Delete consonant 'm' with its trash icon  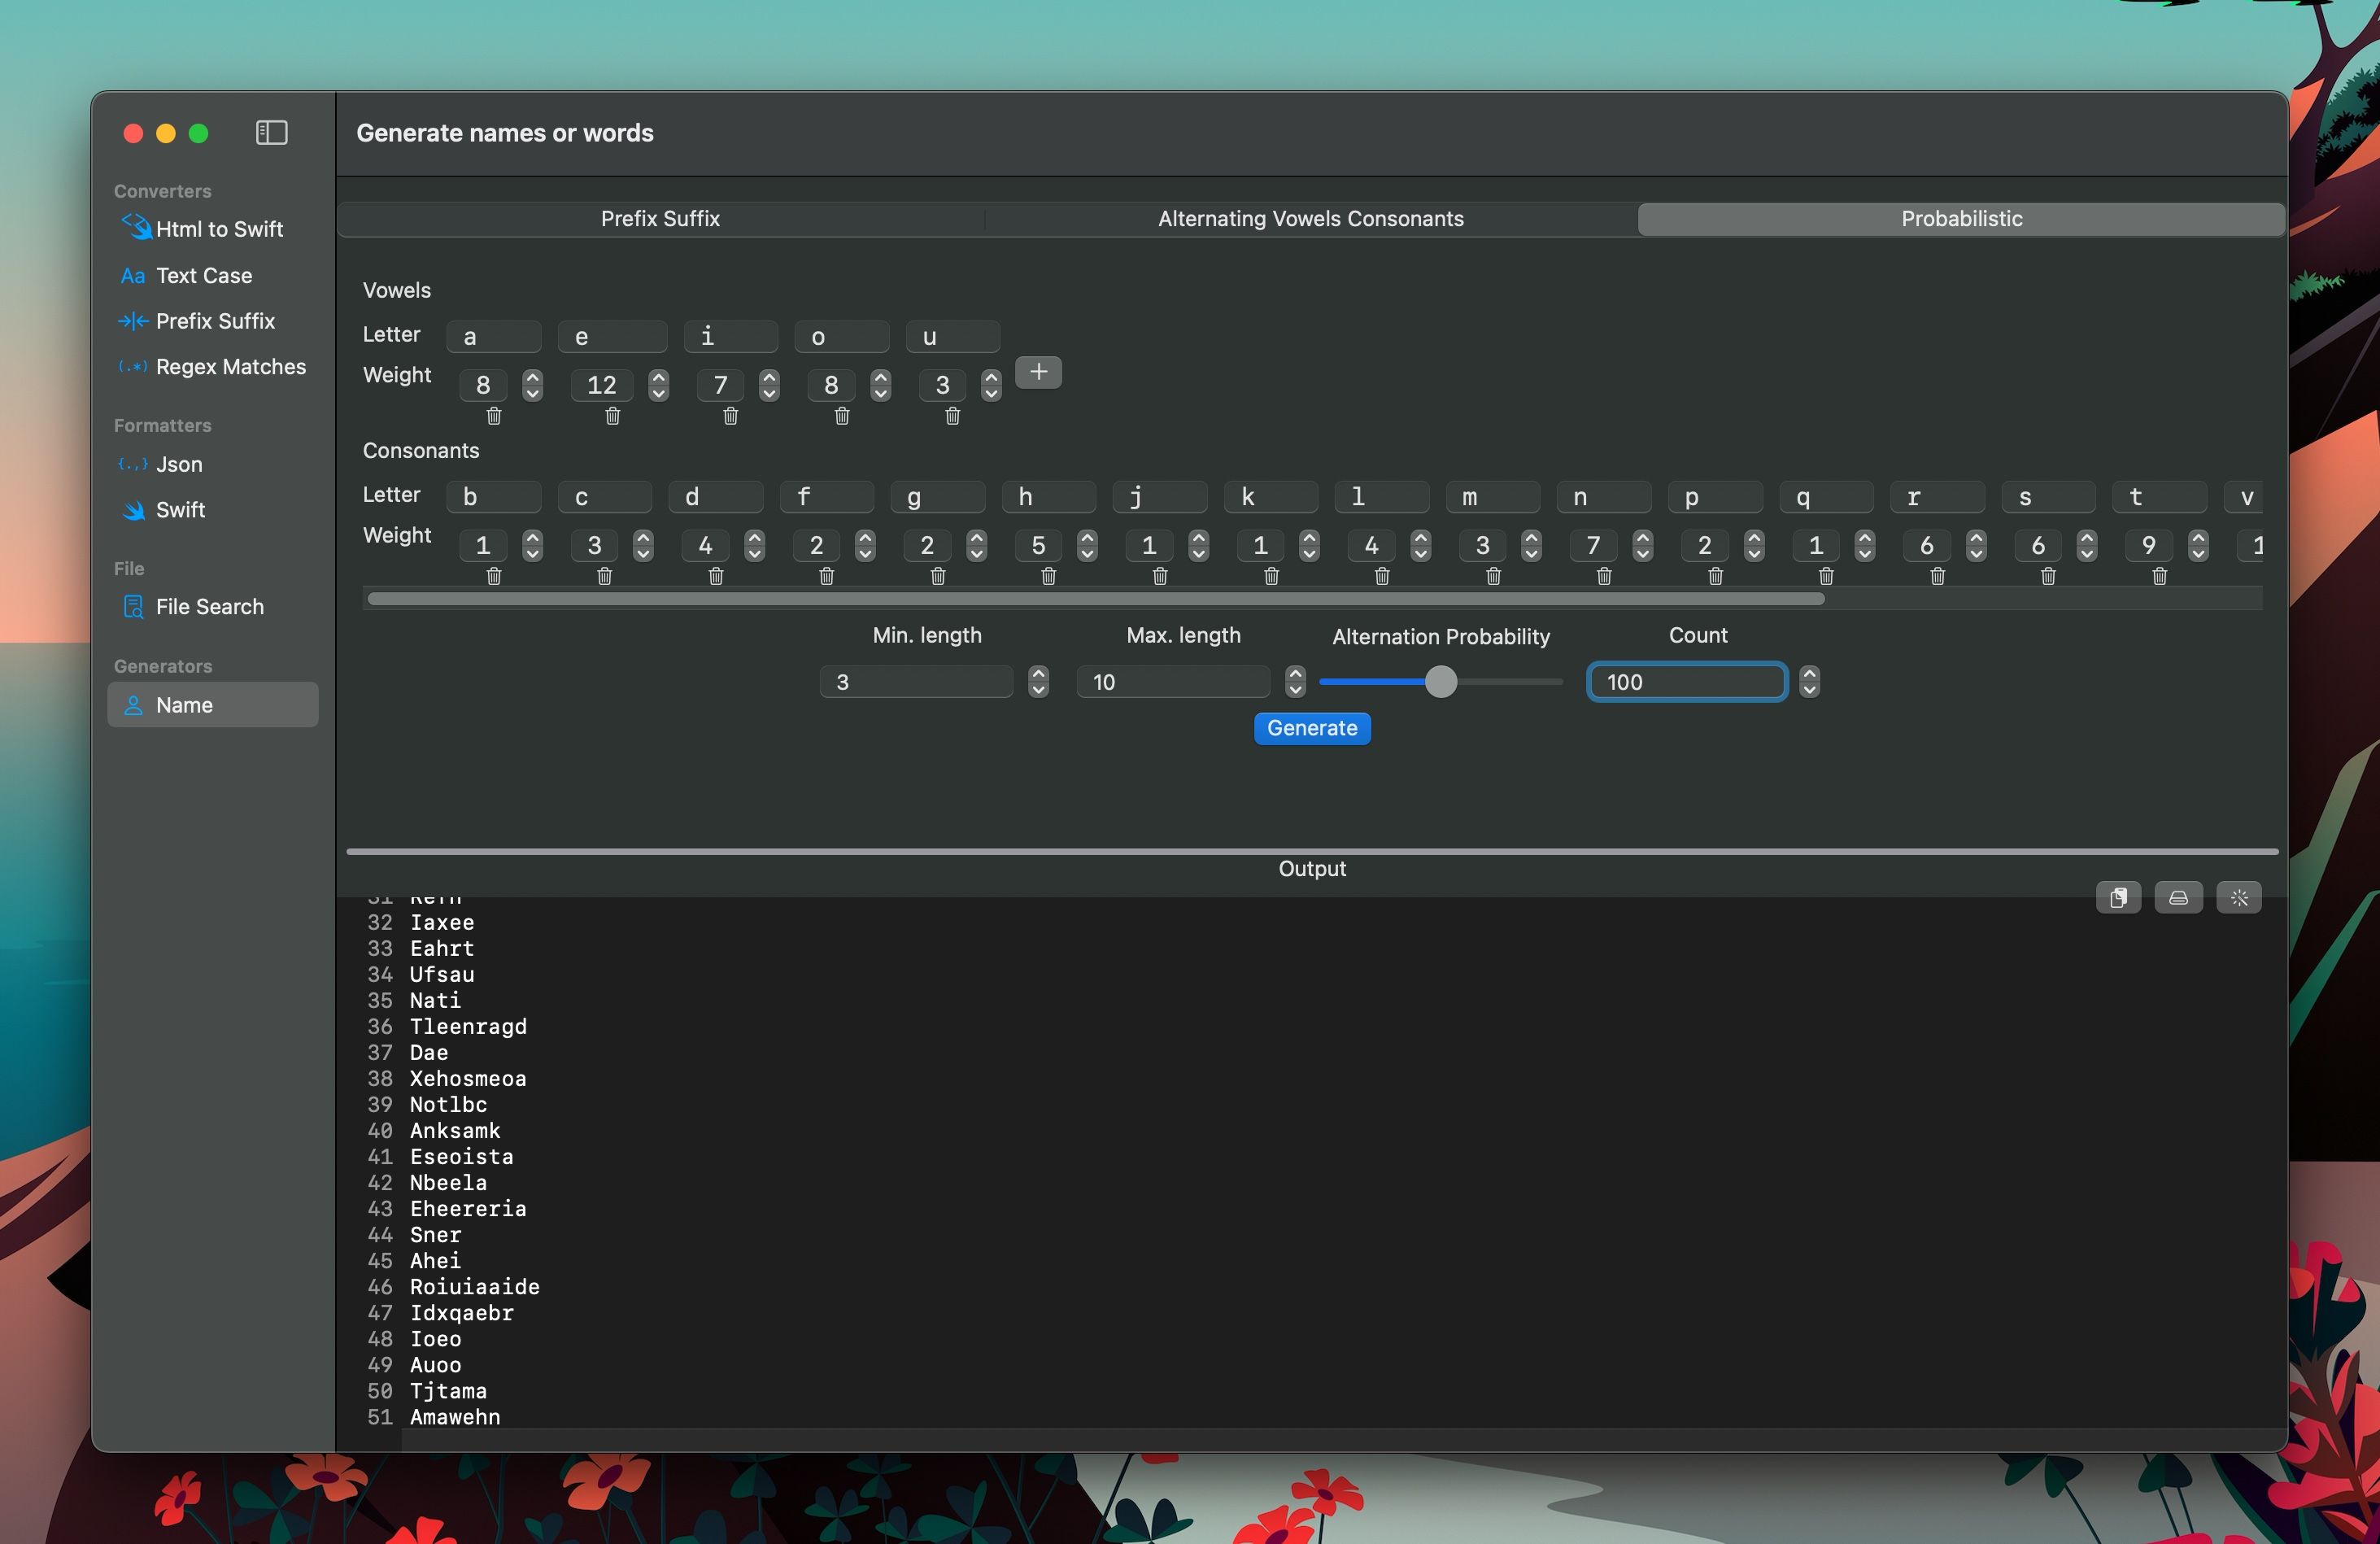coord(1494,576)
